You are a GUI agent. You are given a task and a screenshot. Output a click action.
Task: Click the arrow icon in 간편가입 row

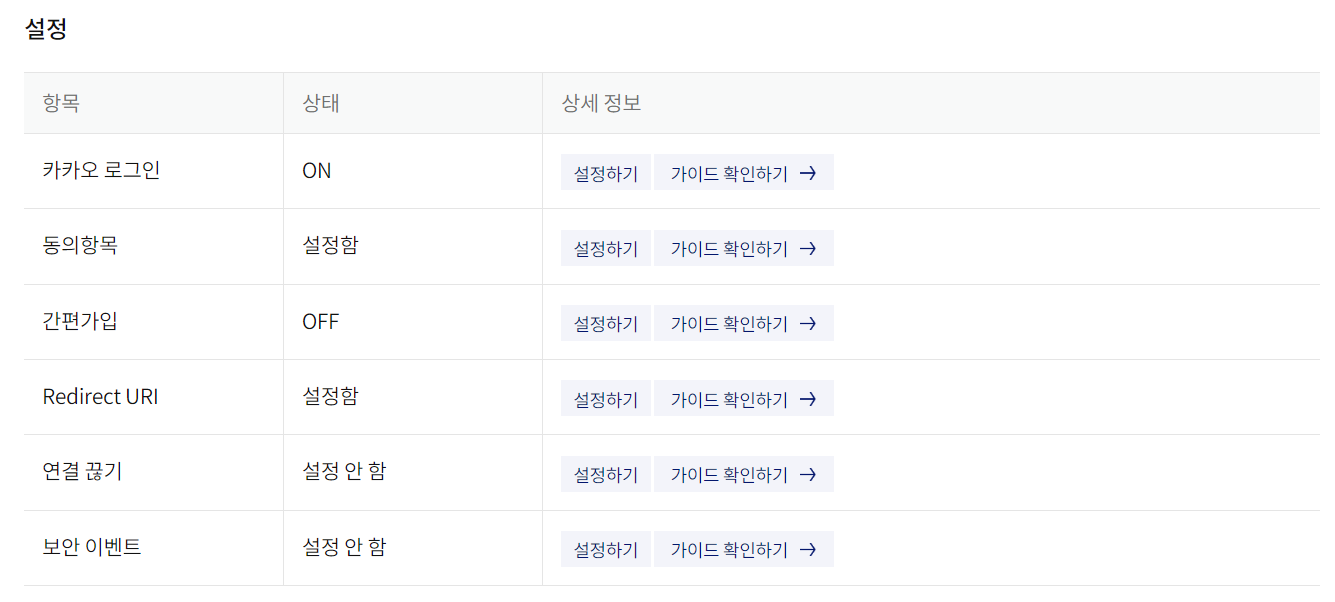coord(809,323)
